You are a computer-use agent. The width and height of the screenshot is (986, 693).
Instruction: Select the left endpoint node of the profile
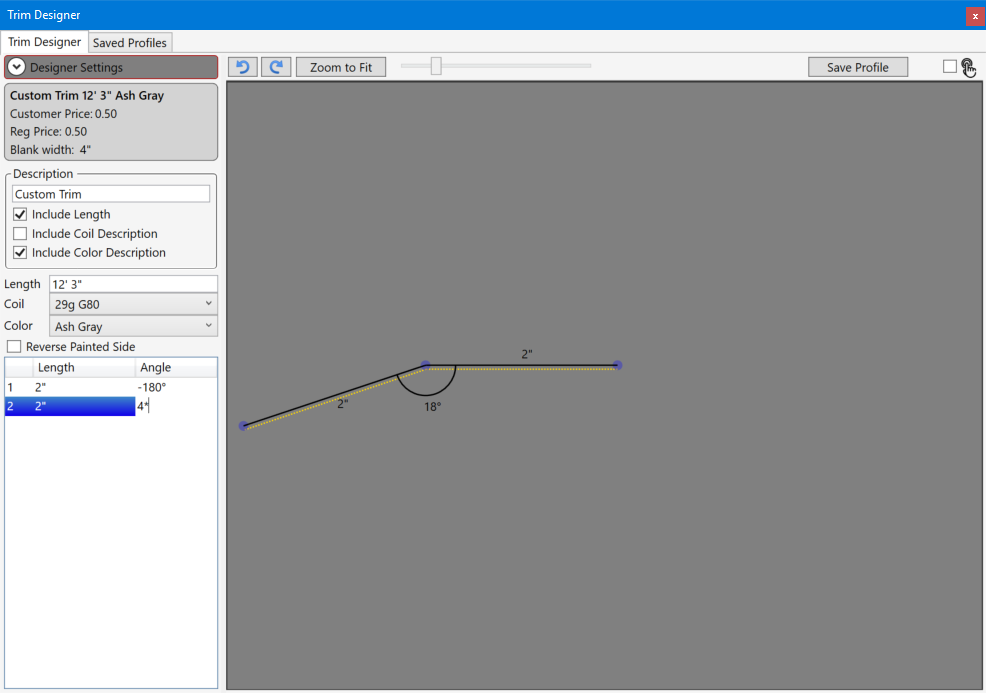(x=243, y=426)
